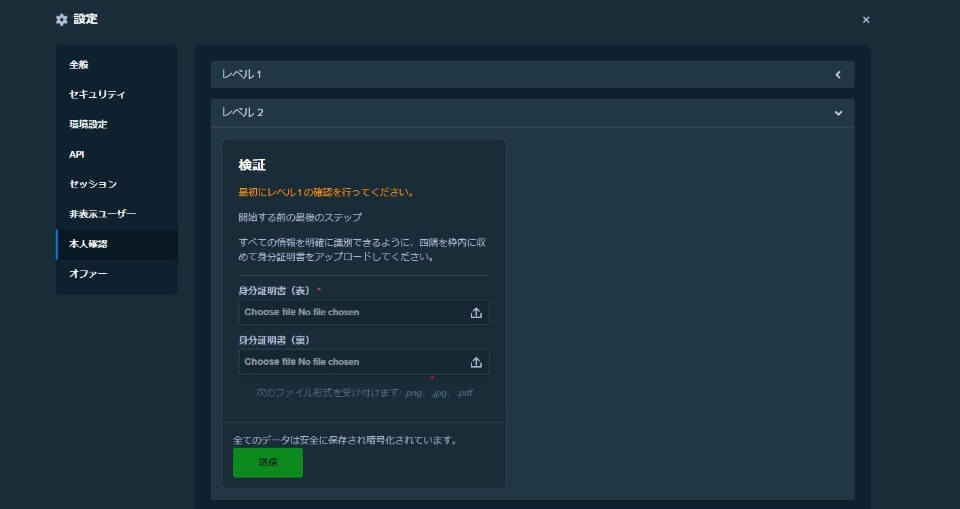This screenshot has height=509, width=960.
Task: Select 本人確認 in the sidebar
Action: (117, 244)
